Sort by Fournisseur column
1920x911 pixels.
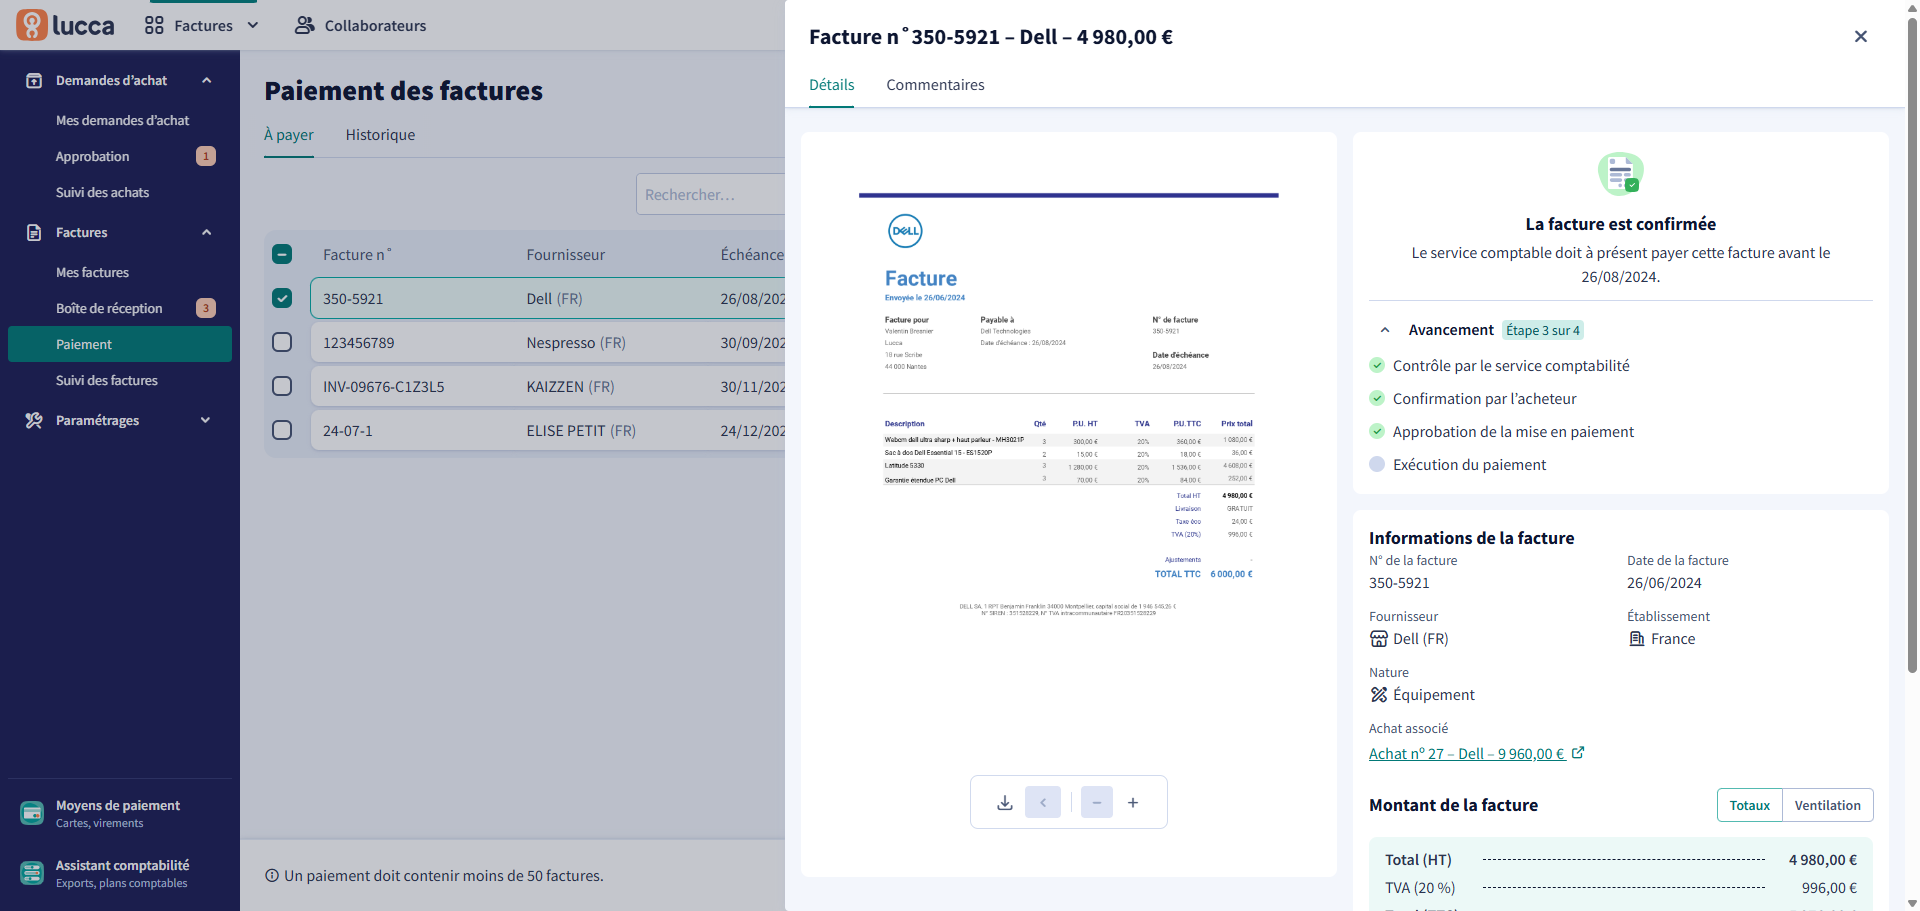(x=566, y=255)
